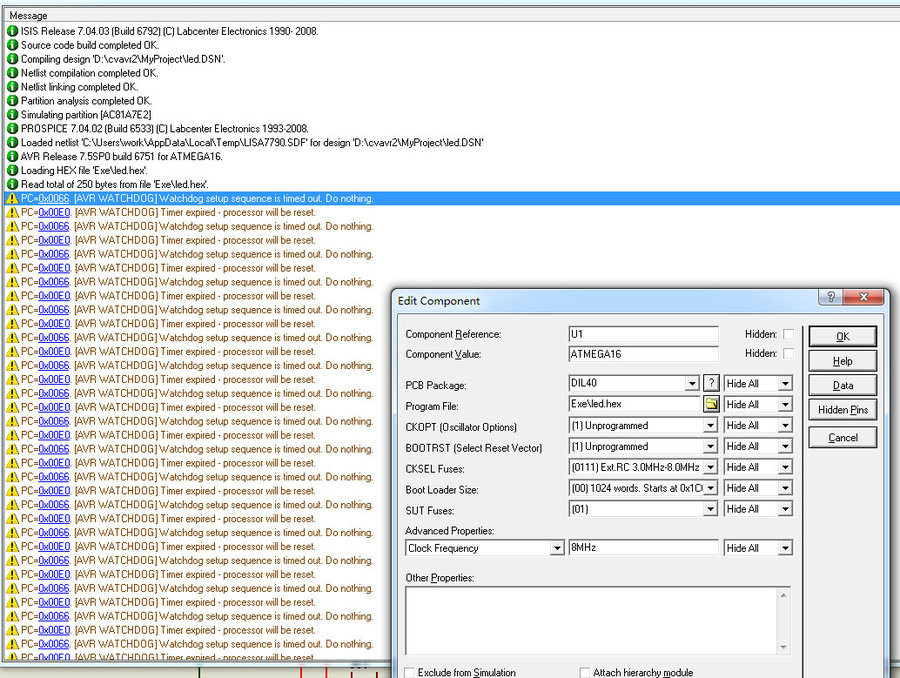Viewport: 900px width, 678px height.
Task: Click the info icon beside 'Netlist linking completed OK'
Action: coord(12,87)
